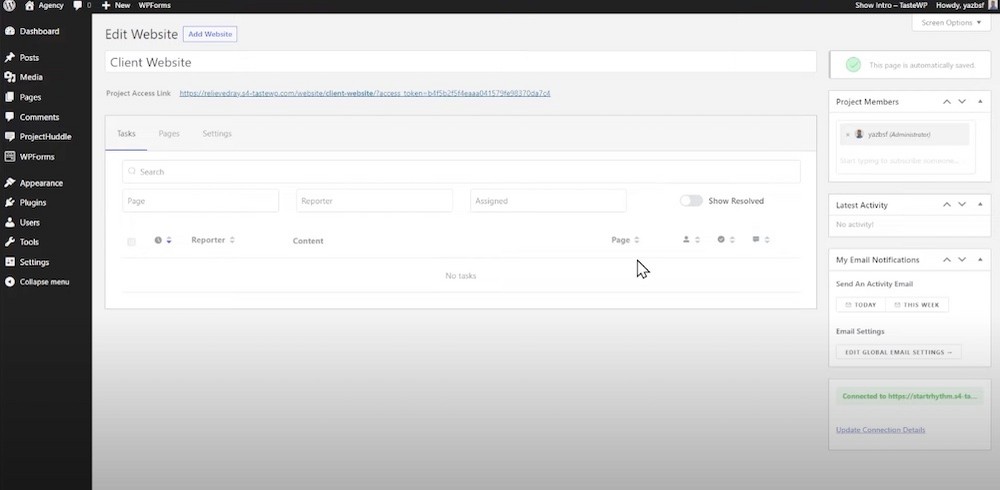Screen dimensions: 1000x490
Task: Click the green Connected to status notice
Action: click(x=909, y=396)
